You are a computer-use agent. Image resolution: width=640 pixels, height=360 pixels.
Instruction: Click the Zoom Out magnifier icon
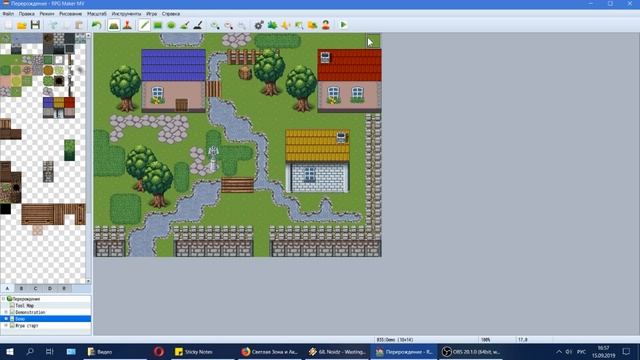pos(229,25)
